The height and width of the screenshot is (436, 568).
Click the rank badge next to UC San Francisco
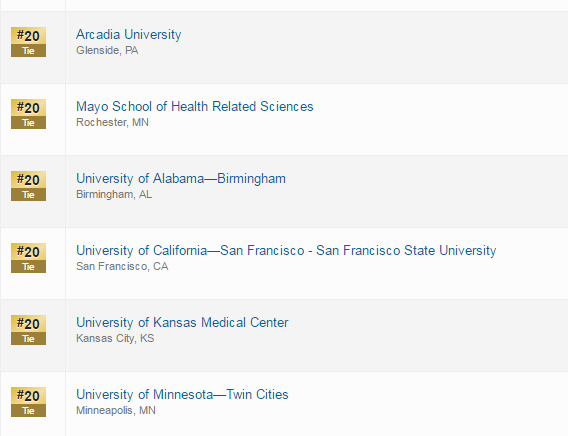pyautogui.click(x=28, y=258)
